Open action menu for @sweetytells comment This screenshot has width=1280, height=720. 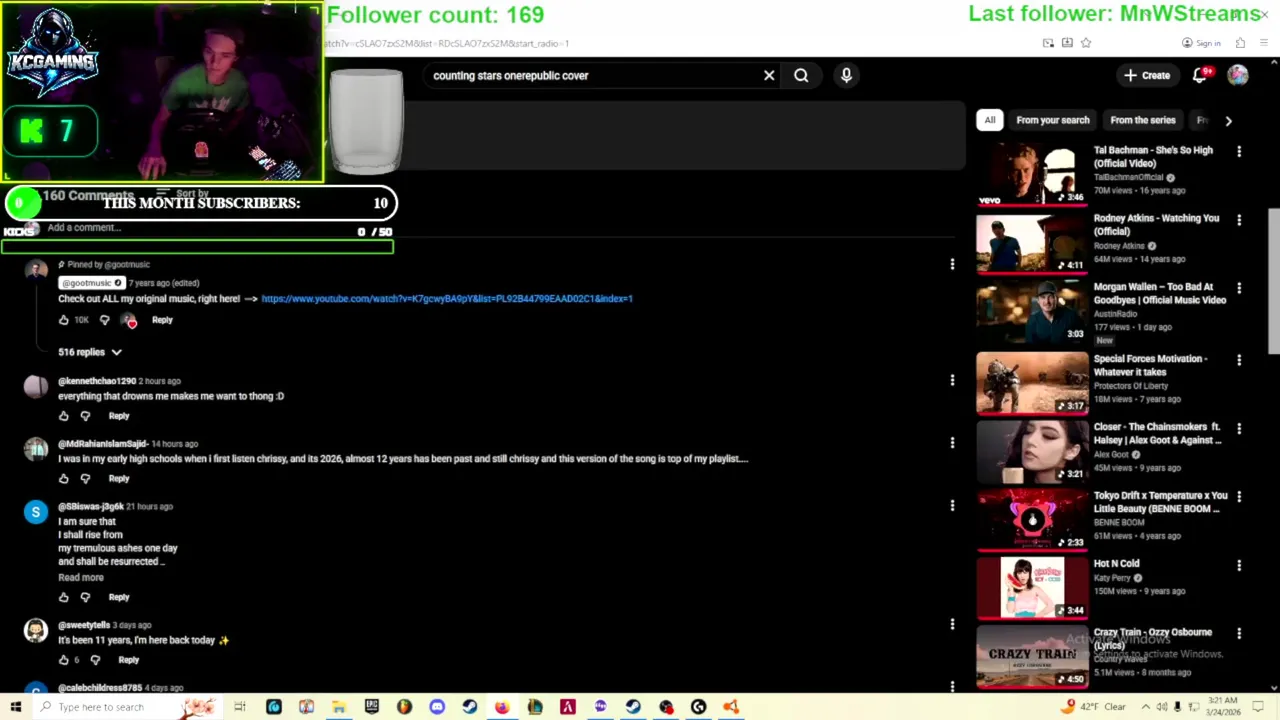(952, 624)
